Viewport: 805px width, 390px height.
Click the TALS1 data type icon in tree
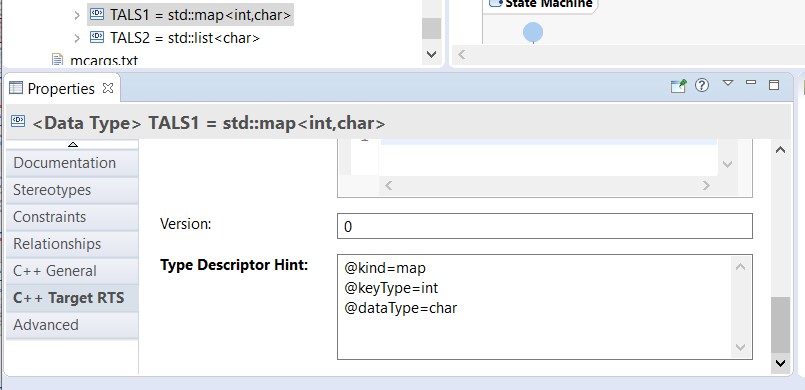coord(97,14)
